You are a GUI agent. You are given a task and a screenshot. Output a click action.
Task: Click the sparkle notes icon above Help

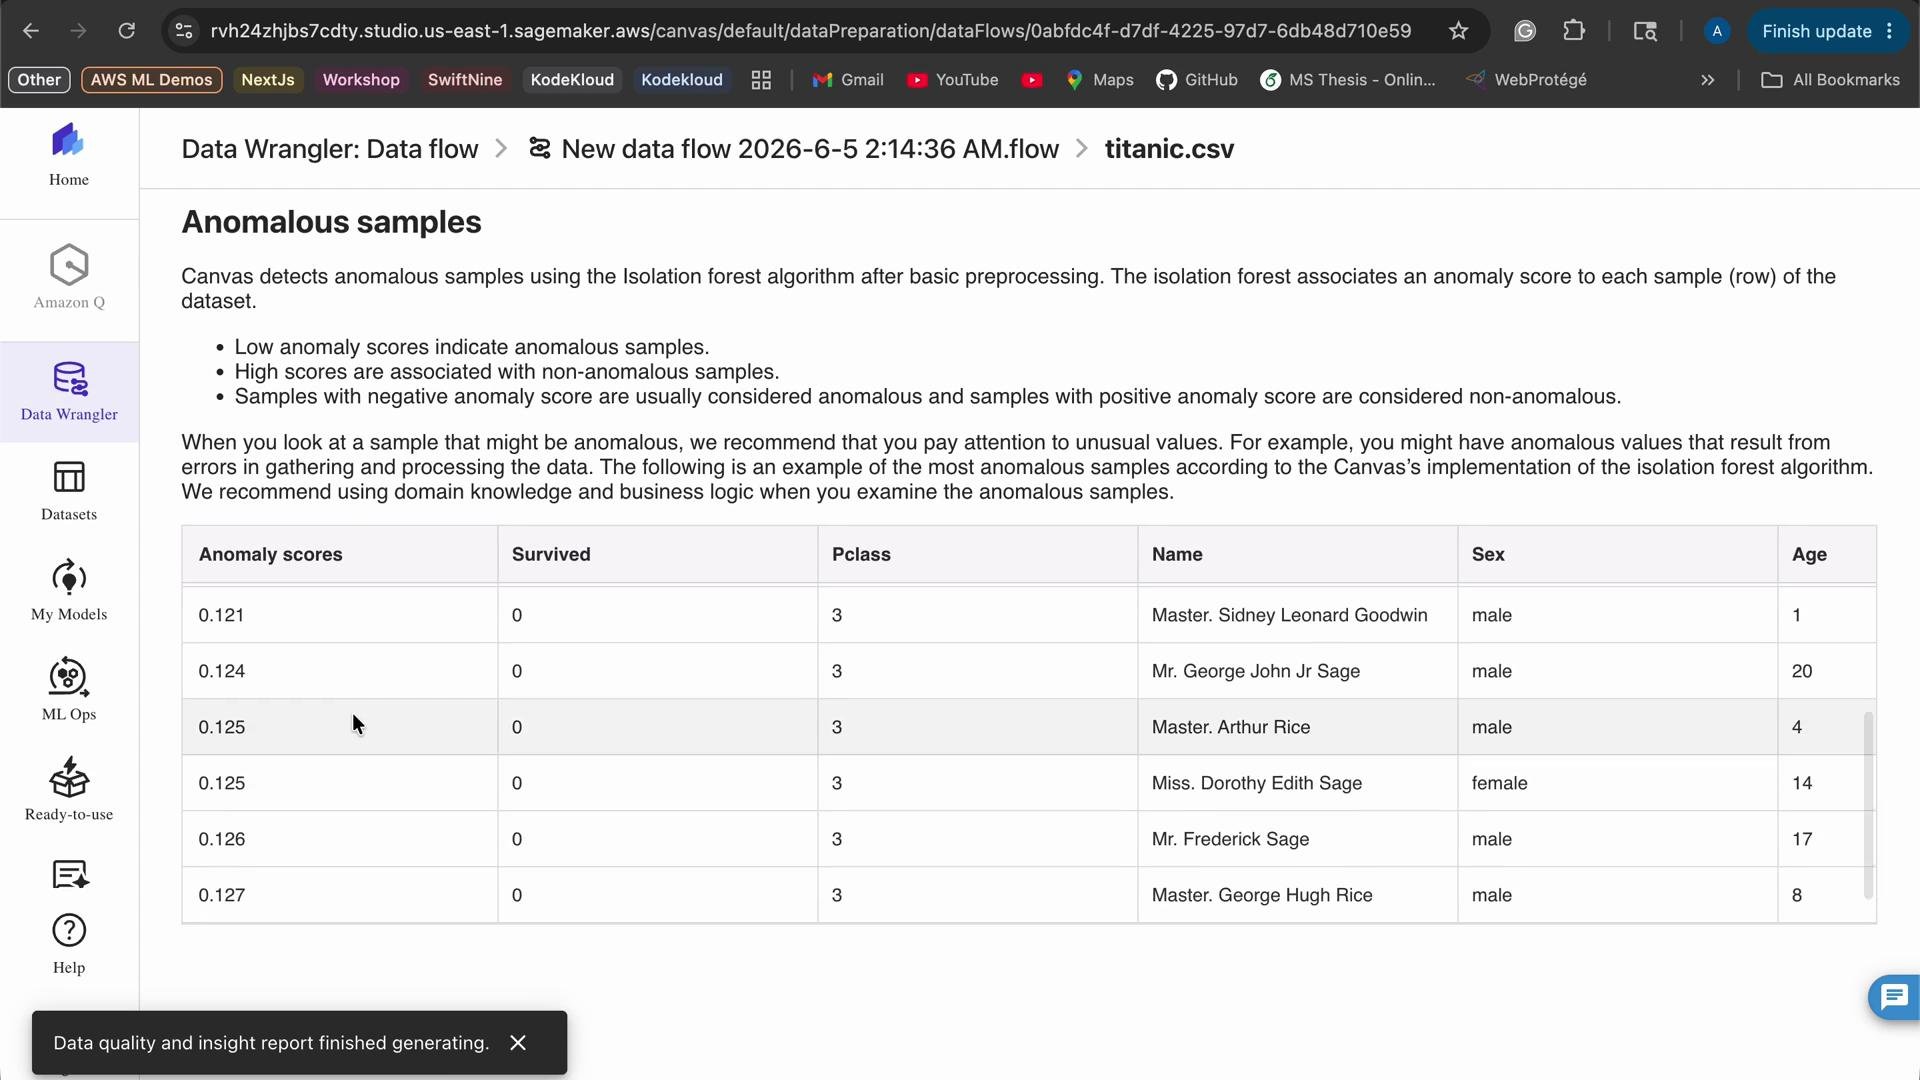[x=69, y=875]
